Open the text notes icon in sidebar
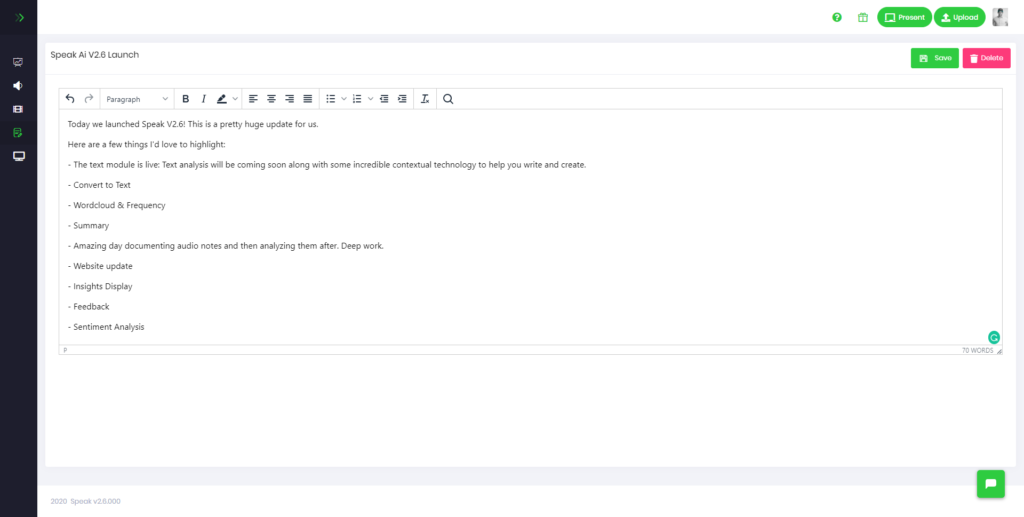This screenshot has height=517, width=1024. (x=18, y=133)
